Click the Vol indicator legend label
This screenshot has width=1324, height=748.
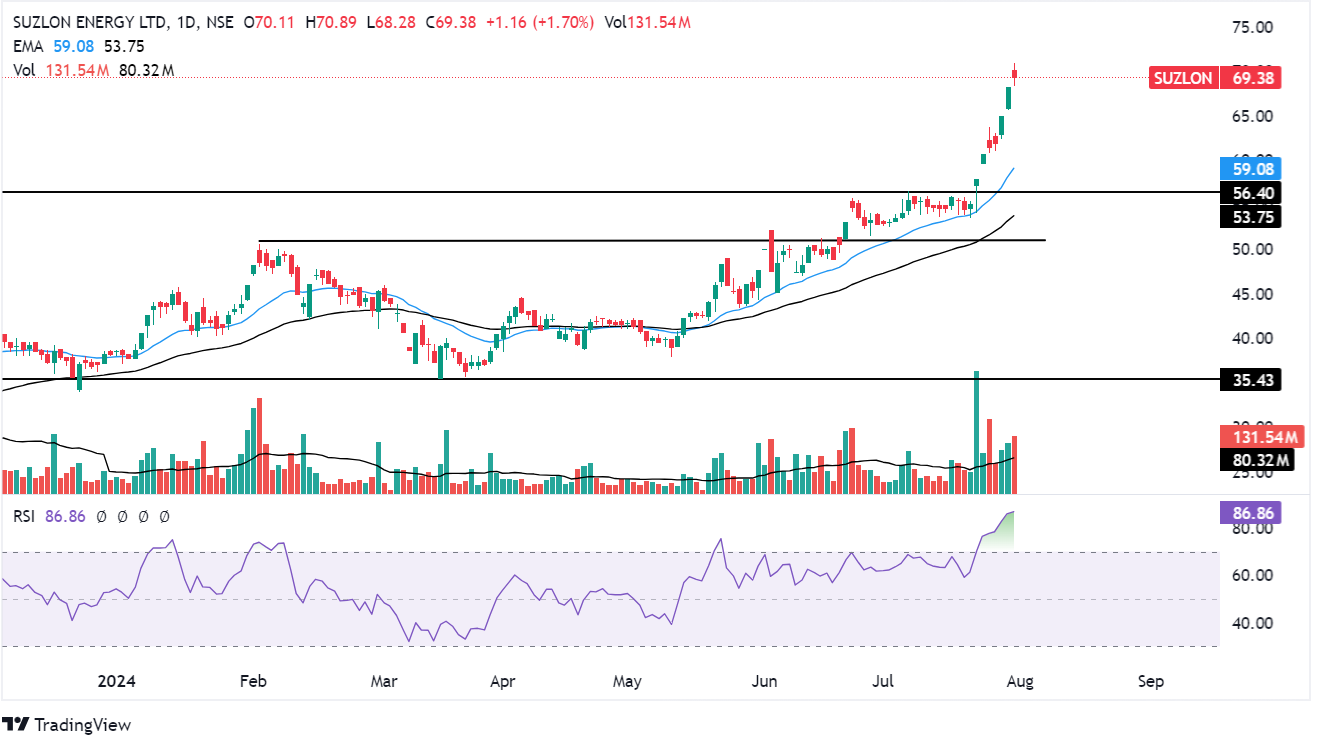(25, 70)
